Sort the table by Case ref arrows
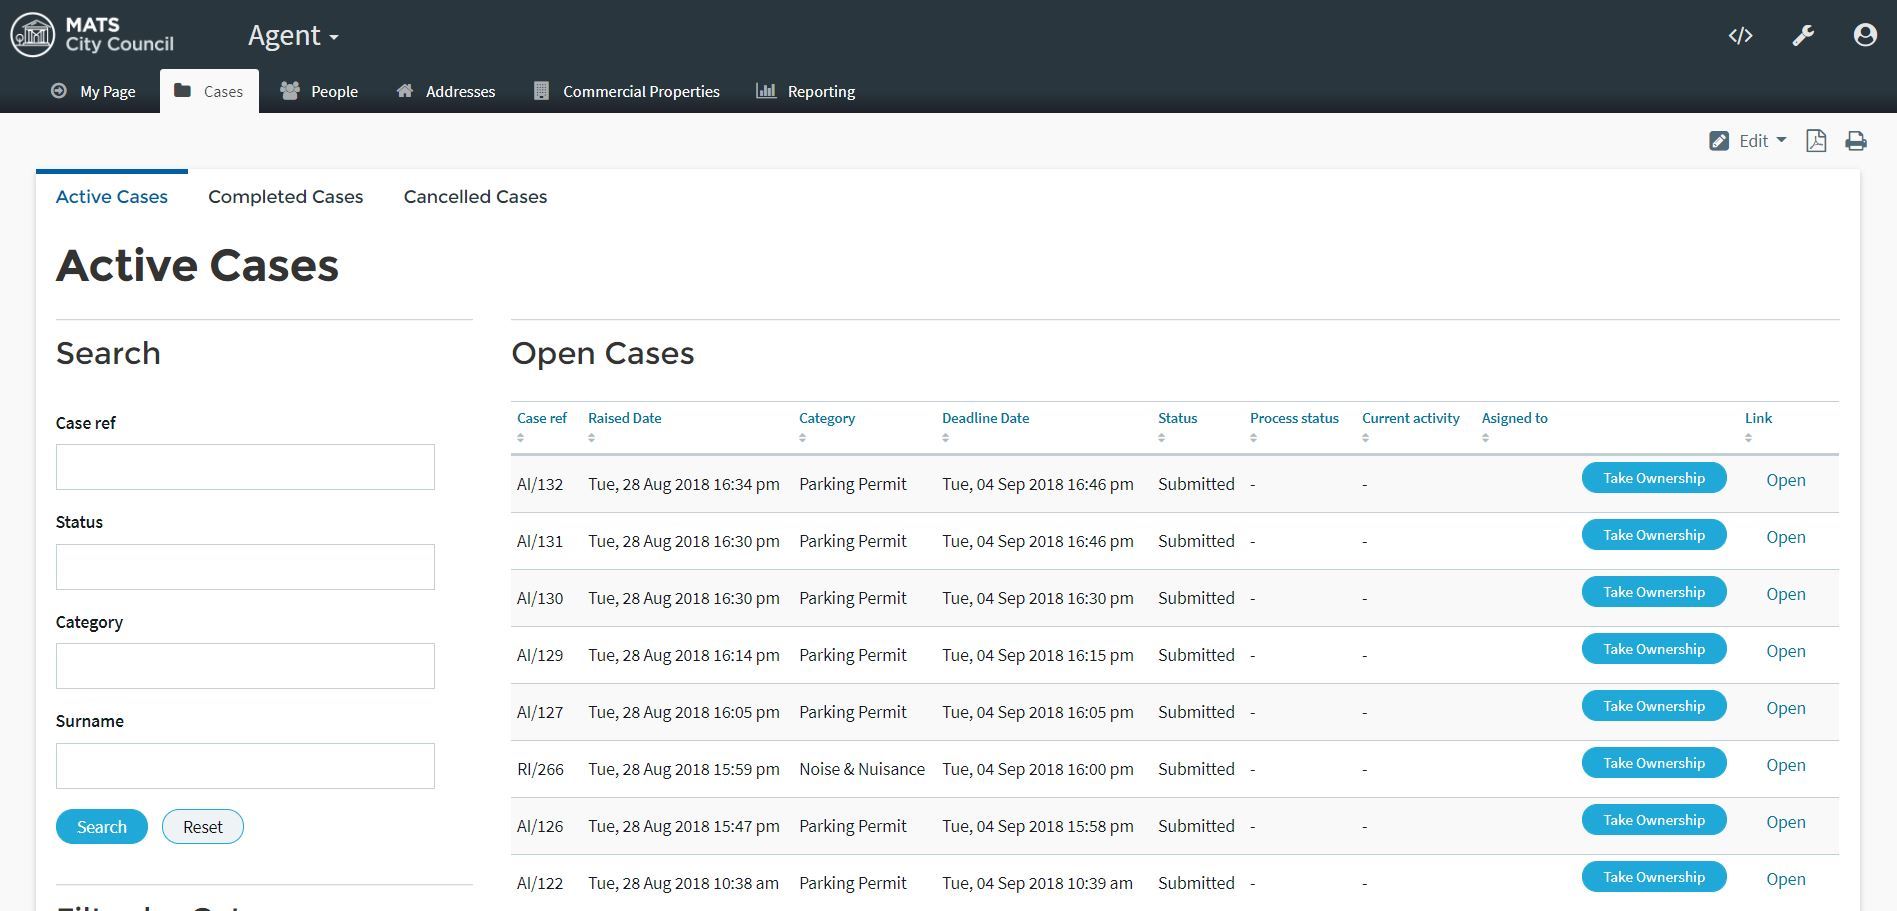This screenshot has width=1897, height=911. [520, 438]
